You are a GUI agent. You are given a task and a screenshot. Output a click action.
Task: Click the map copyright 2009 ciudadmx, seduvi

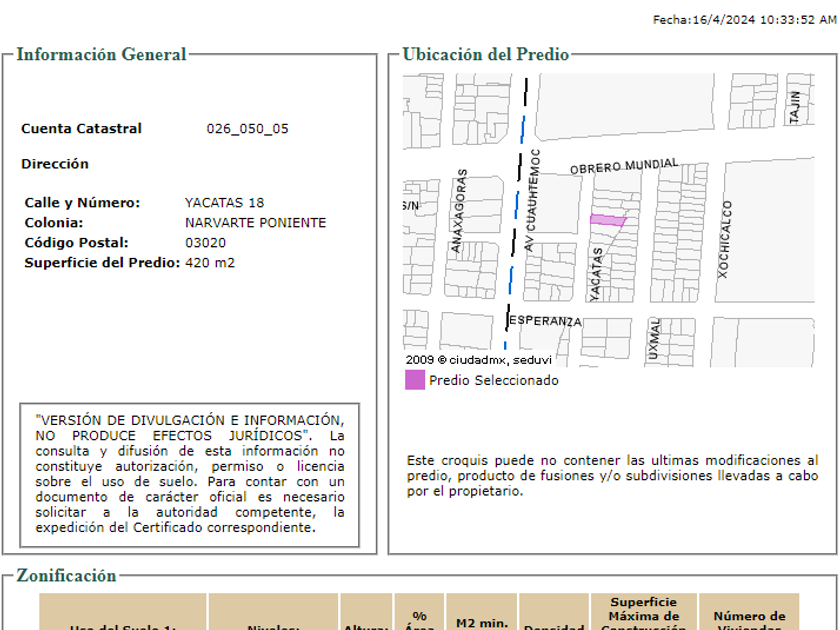click(x=478, y=360)
